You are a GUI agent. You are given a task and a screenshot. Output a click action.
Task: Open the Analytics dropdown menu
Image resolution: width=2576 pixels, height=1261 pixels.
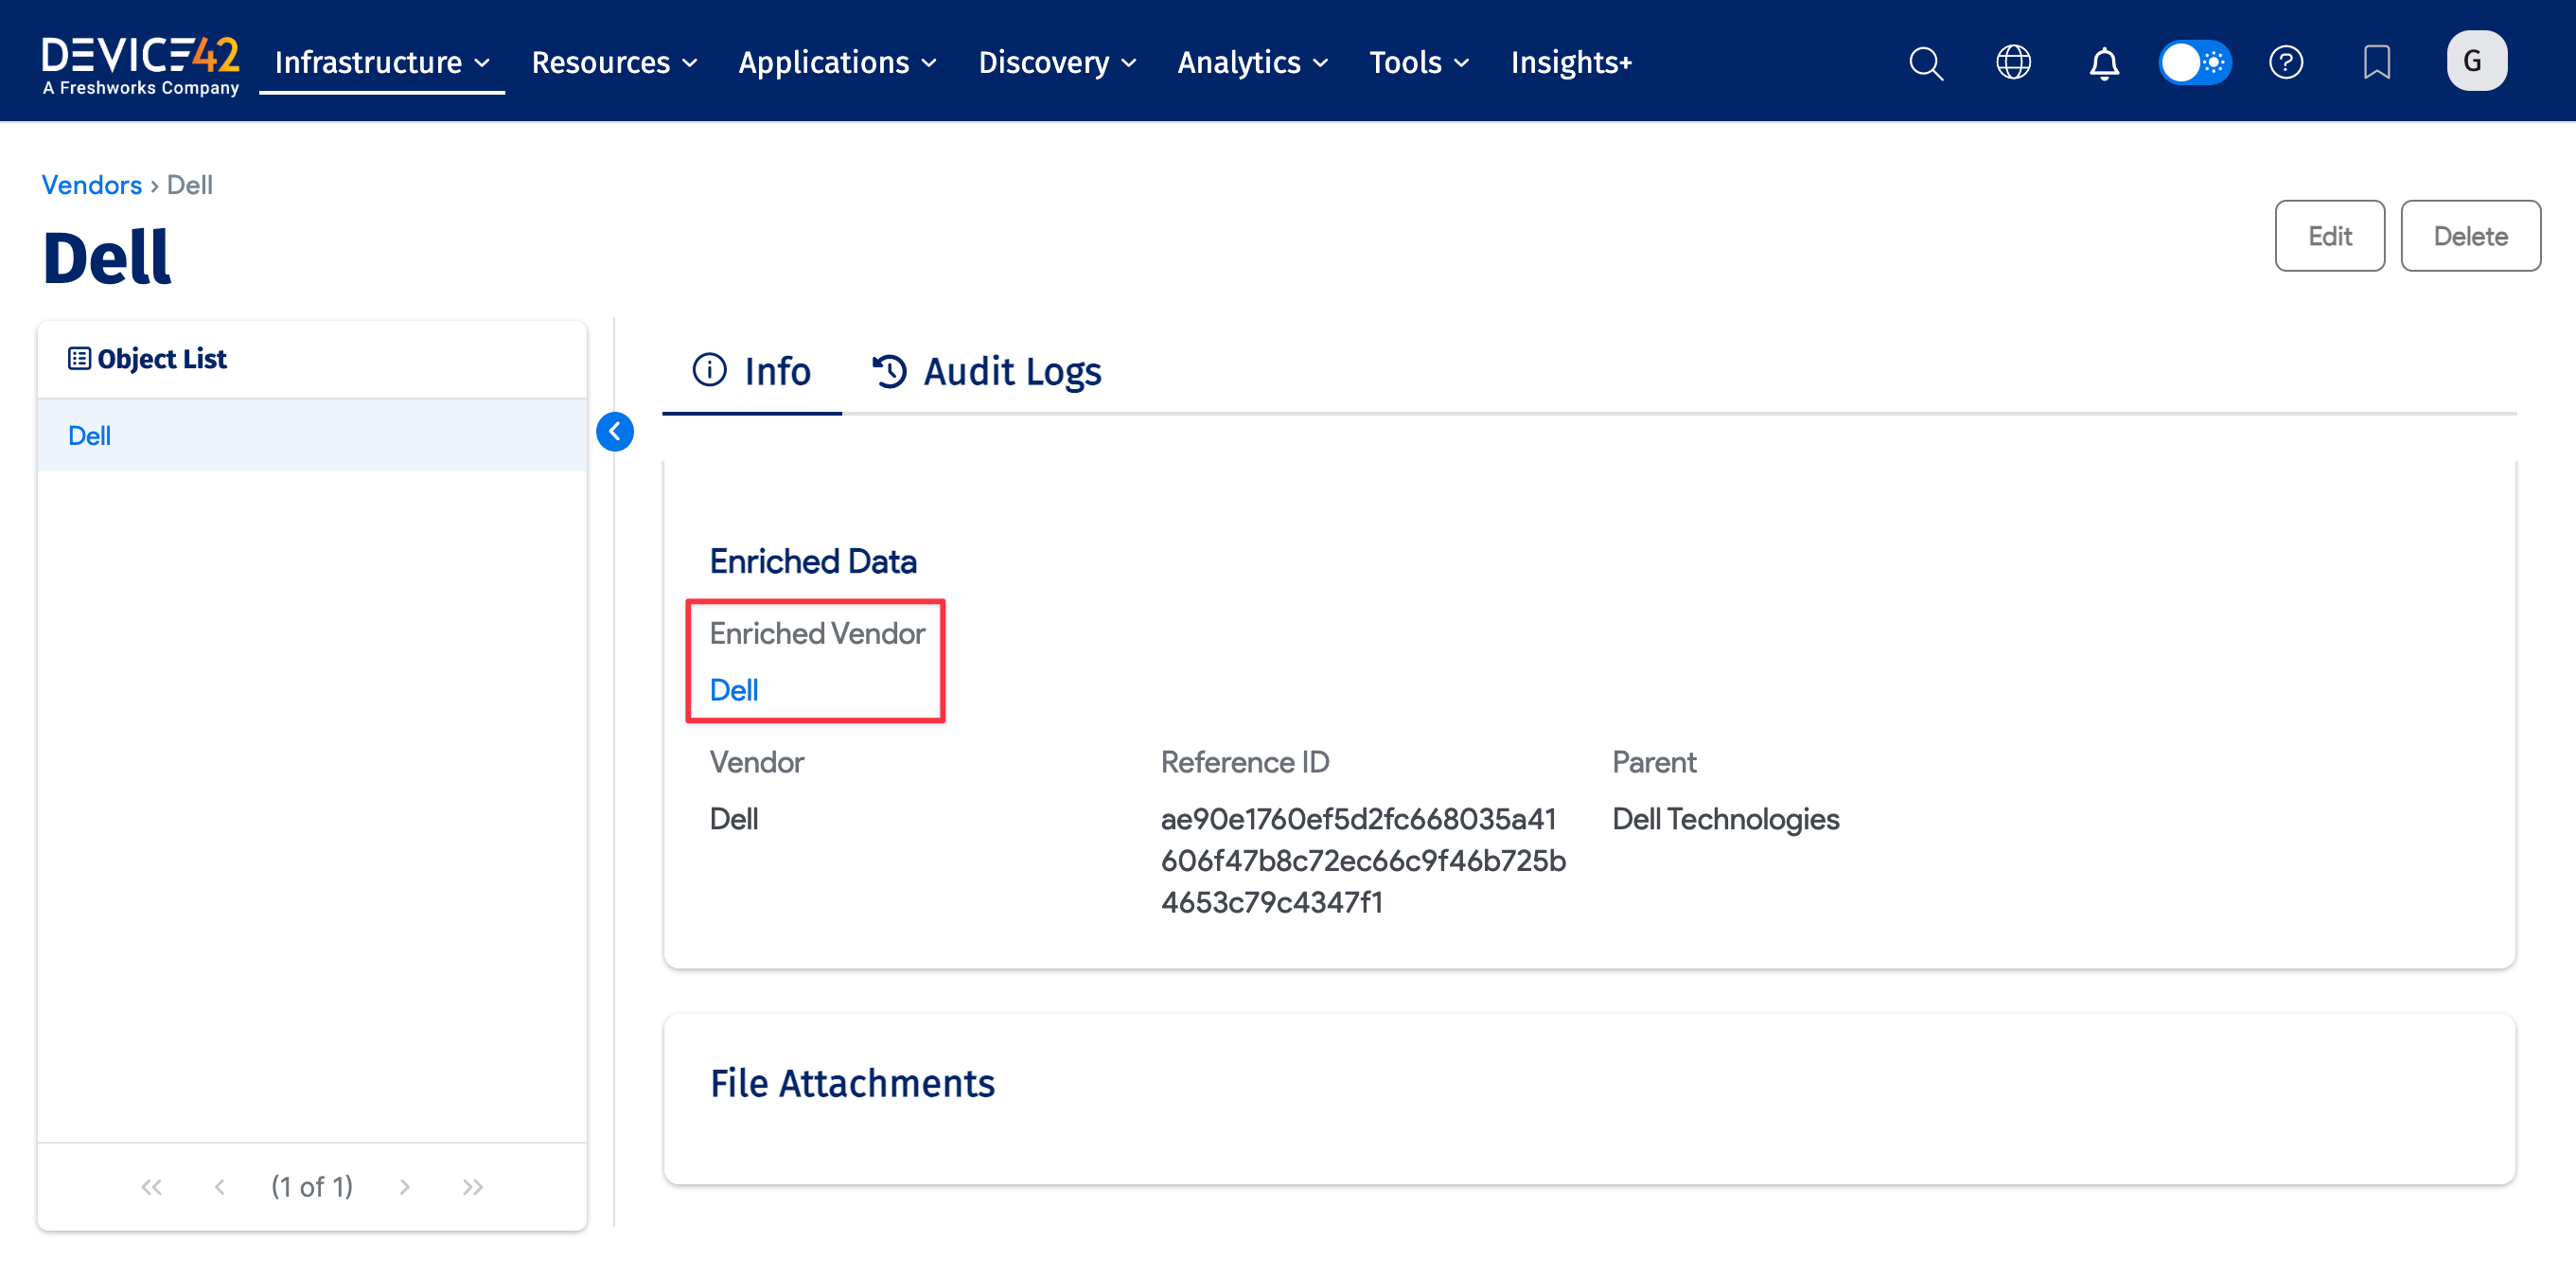click(x=1252, y=62)
